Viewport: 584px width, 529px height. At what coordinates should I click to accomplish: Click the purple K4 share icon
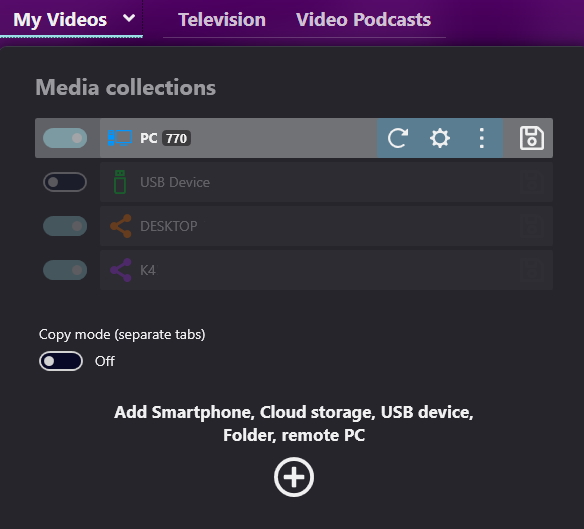pyautogui.click(x=121, y=270)
